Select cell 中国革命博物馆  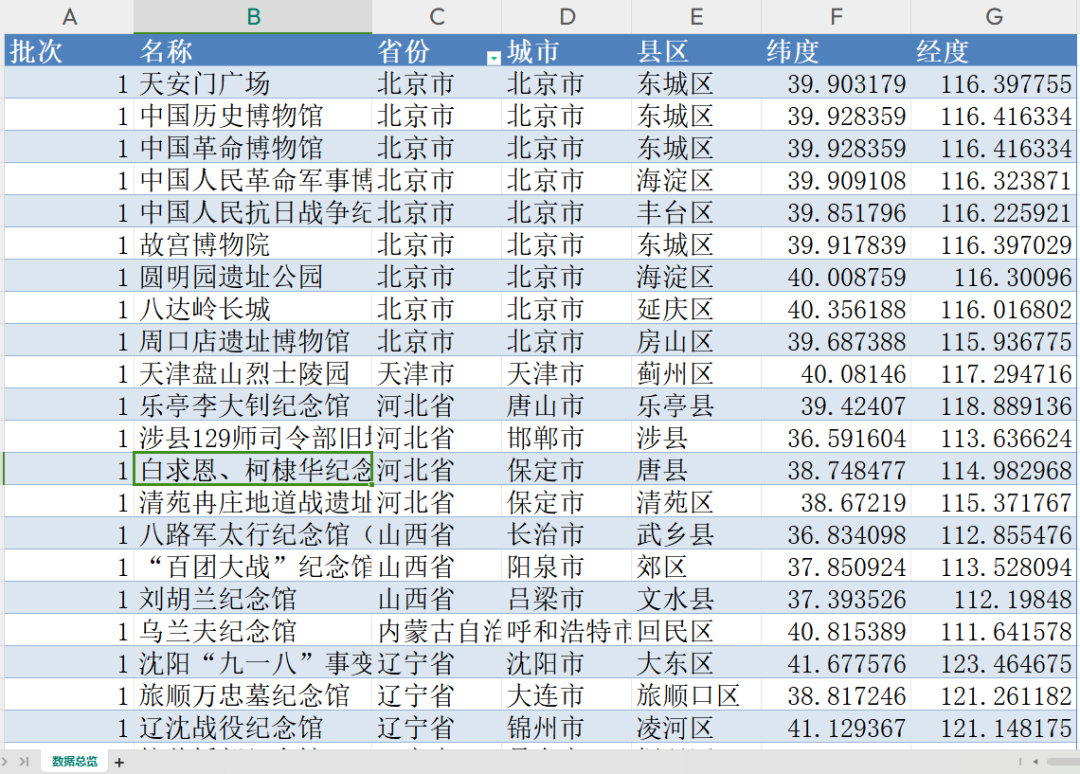coord(253,147)
